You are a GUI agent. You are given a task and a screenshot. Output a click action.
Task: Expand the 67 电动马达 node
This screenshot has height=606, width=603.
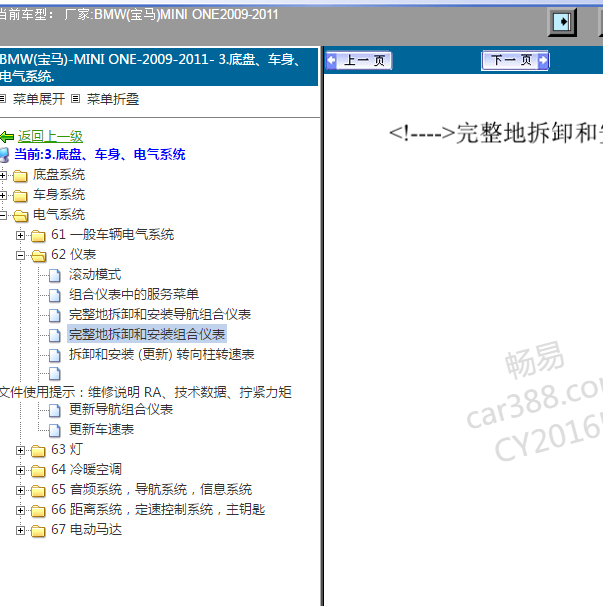point(20,531)
